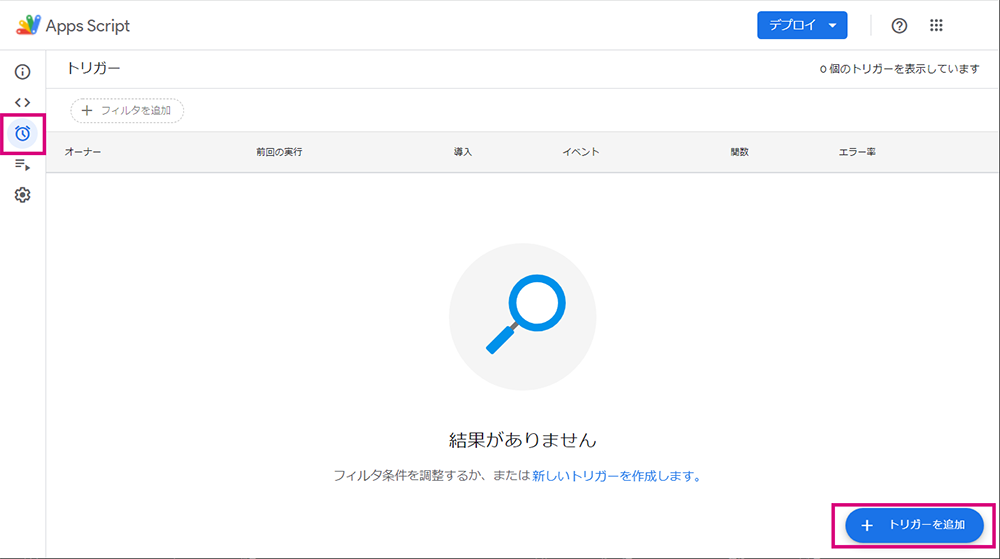Click the トリガー page title
This screenshot has width=1000, height=559.
(x=93, y=68)
